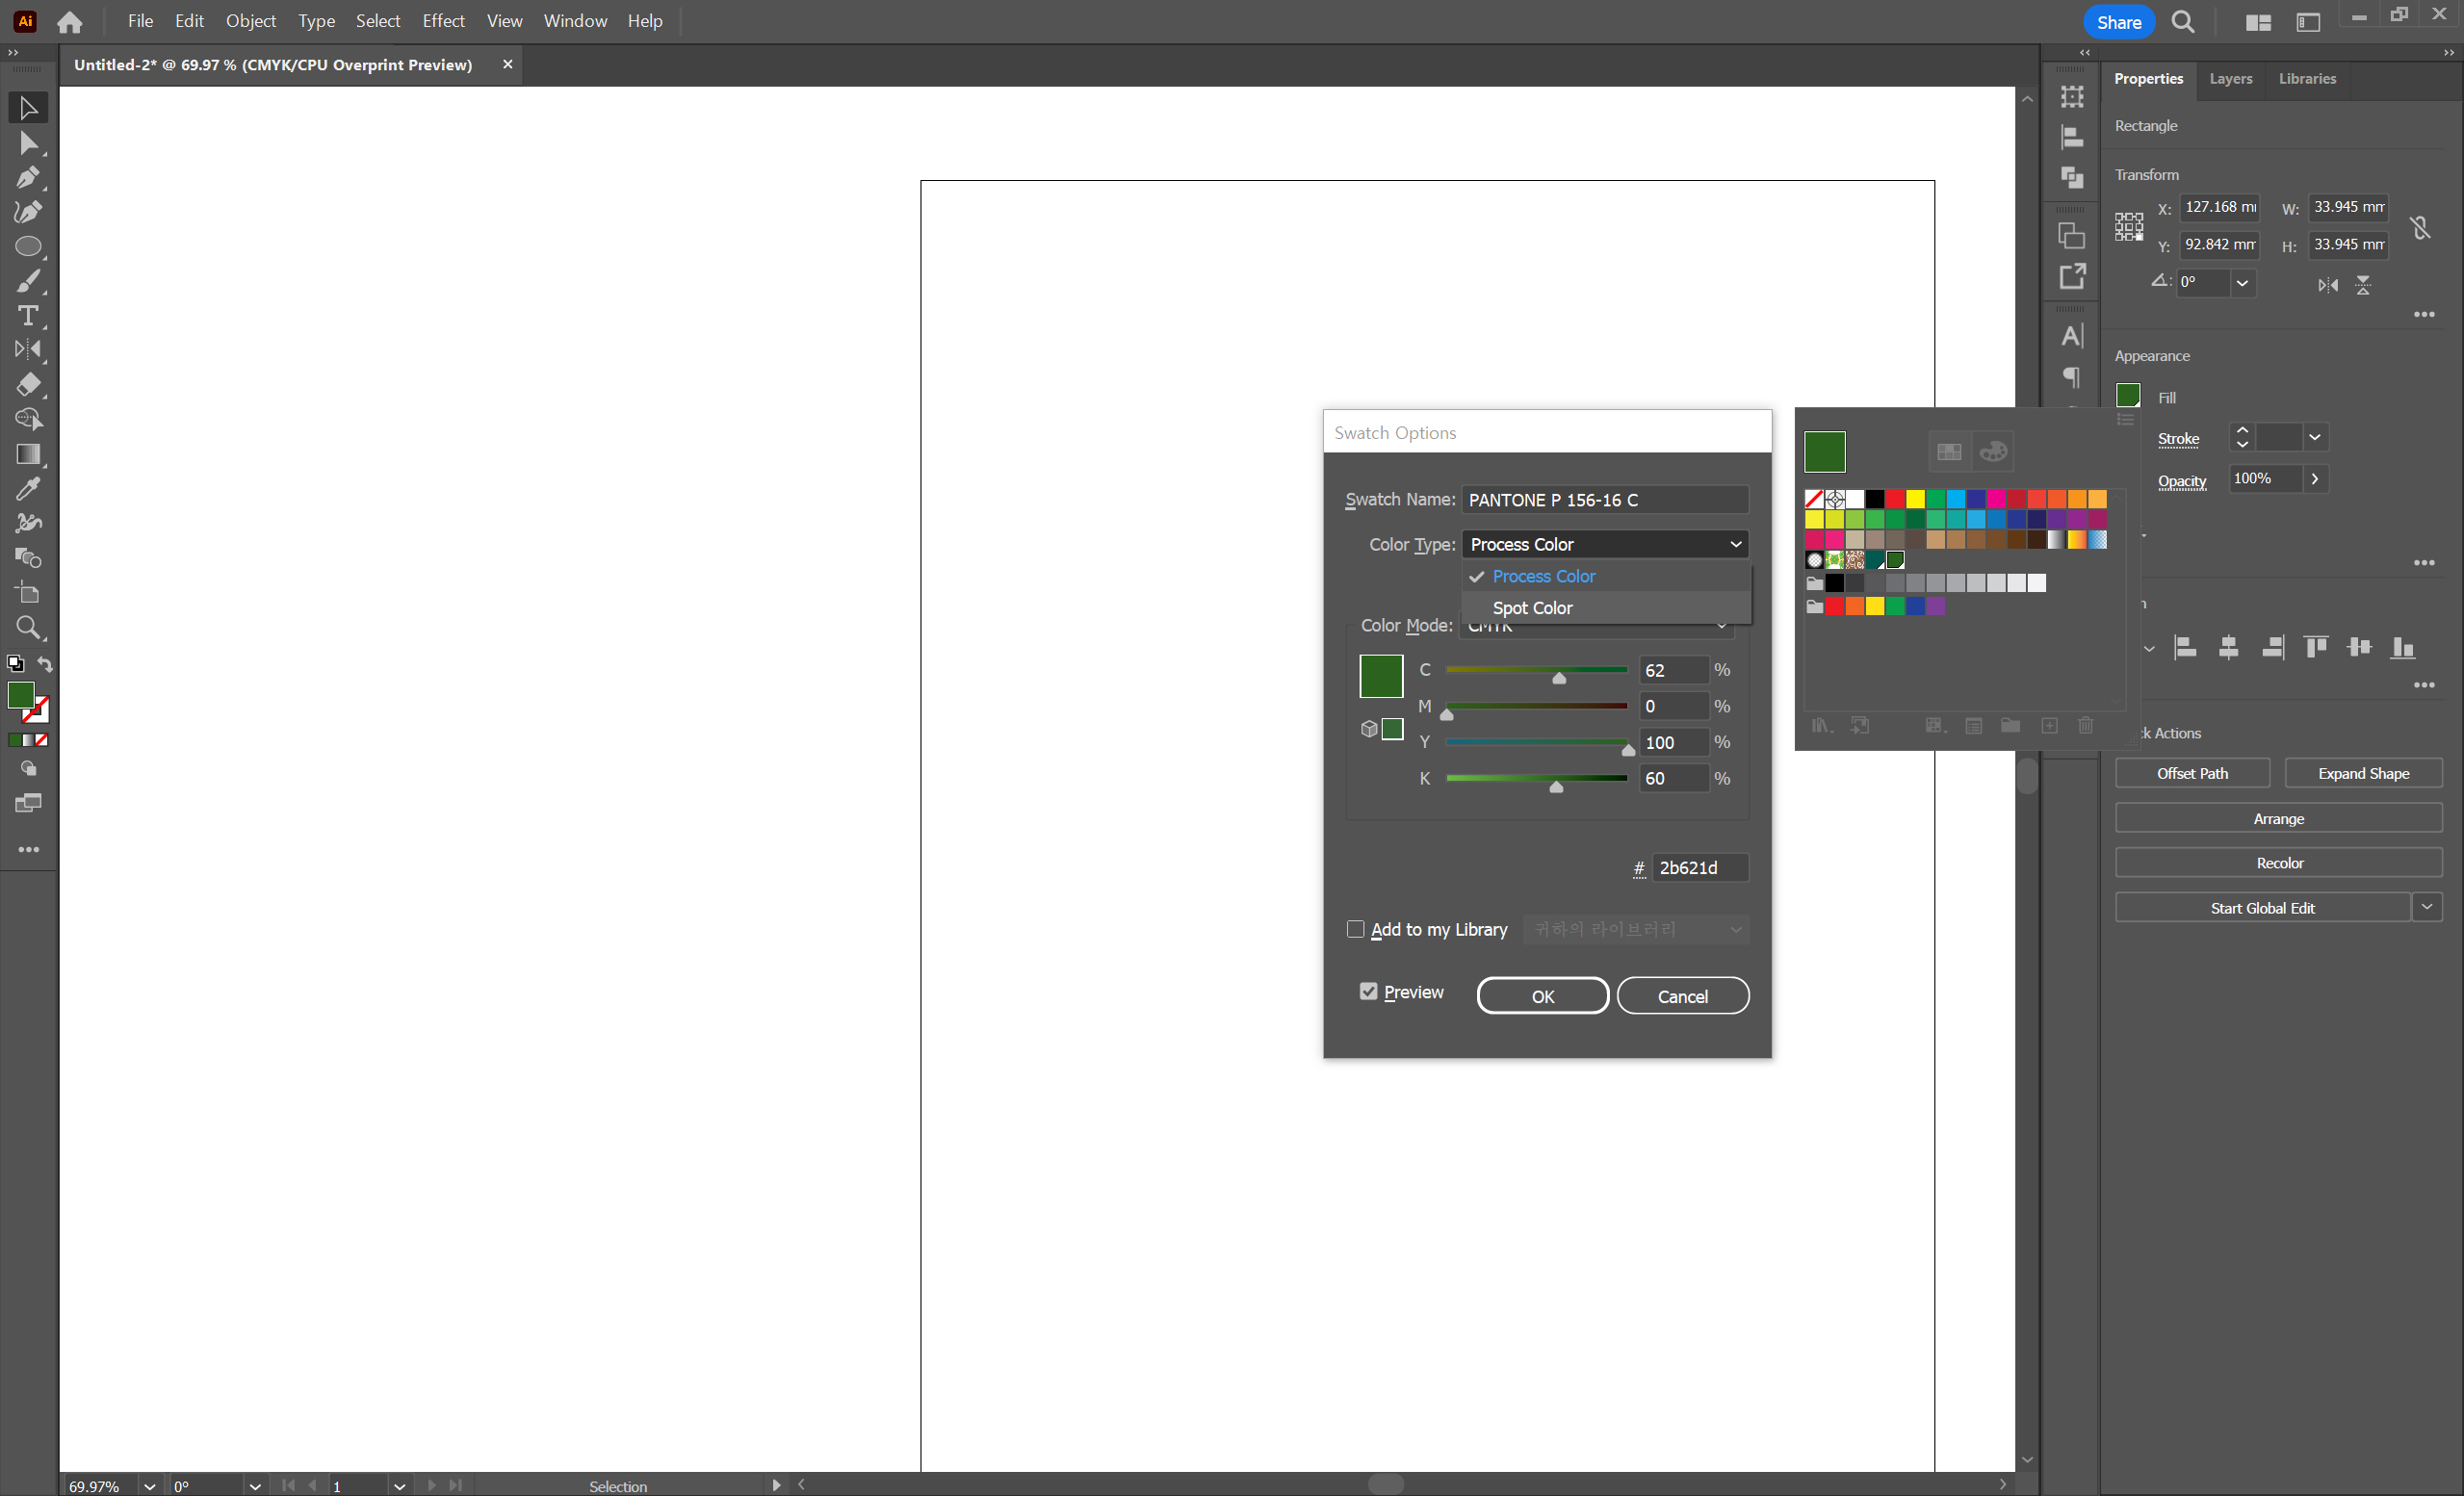Viewport: 2464px width, 1496px height.
Task: Select the Curvature tool
Action: [28, 212]
